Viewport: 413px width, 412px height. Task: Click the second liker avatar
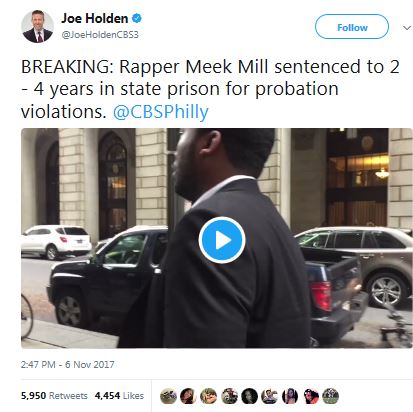[188, 396]
